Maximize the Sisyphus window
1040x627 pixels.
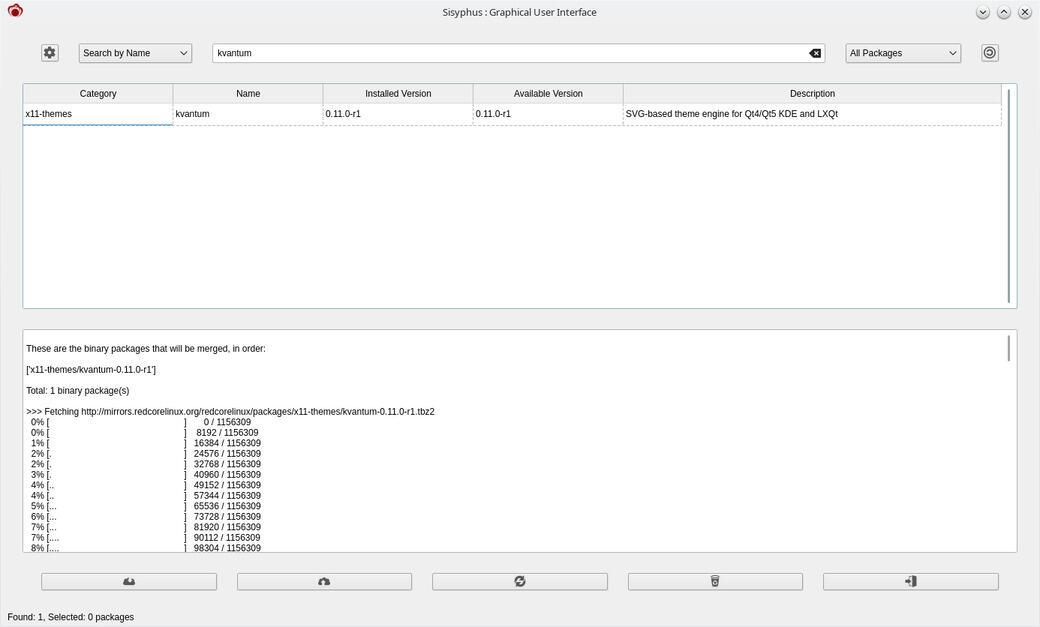click(x=1004, y=13)
